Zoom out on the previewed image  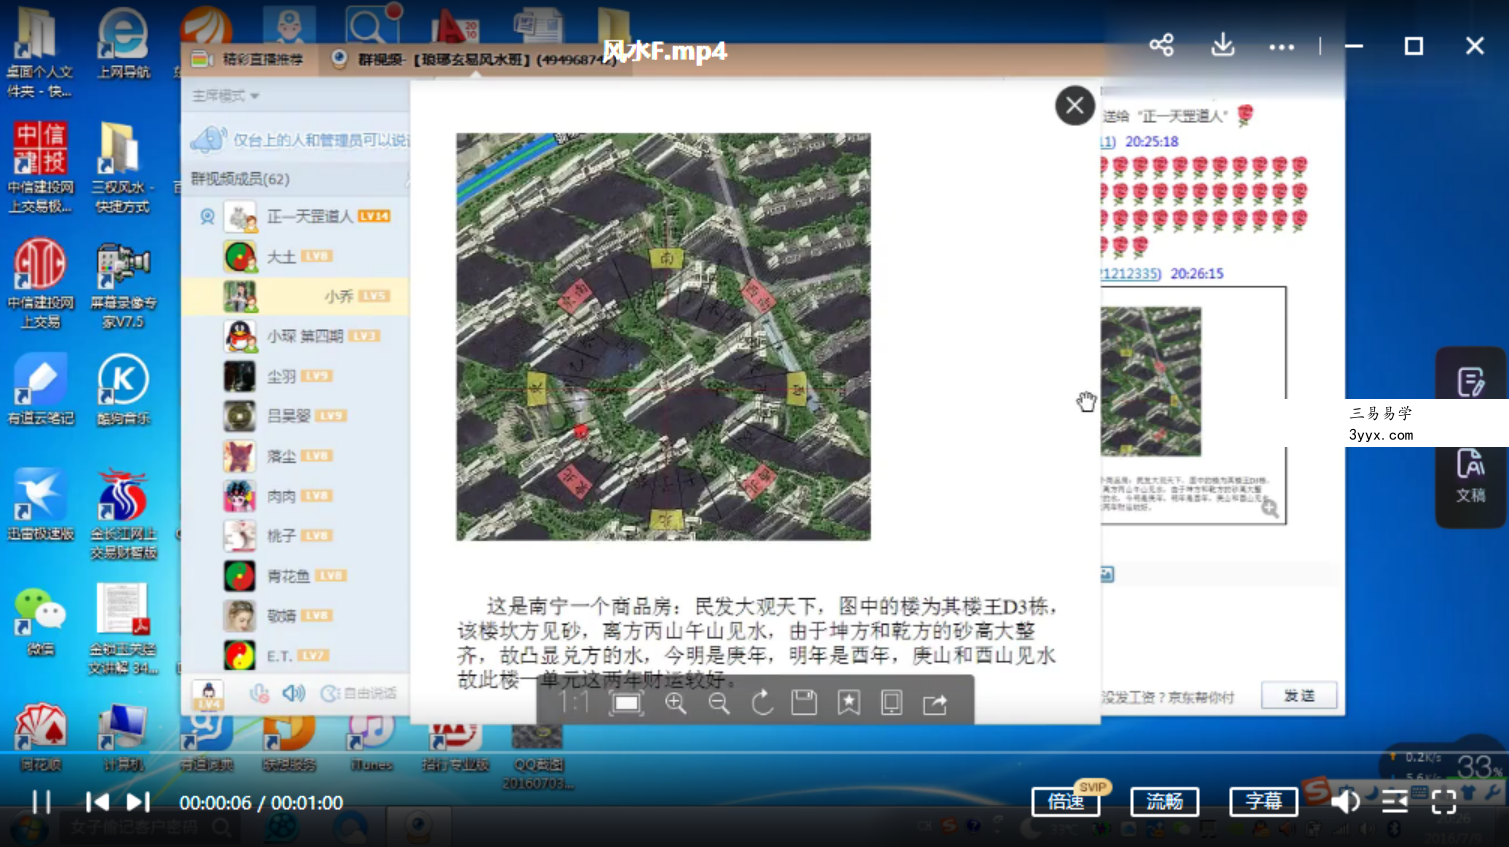[x=719, y=703]
